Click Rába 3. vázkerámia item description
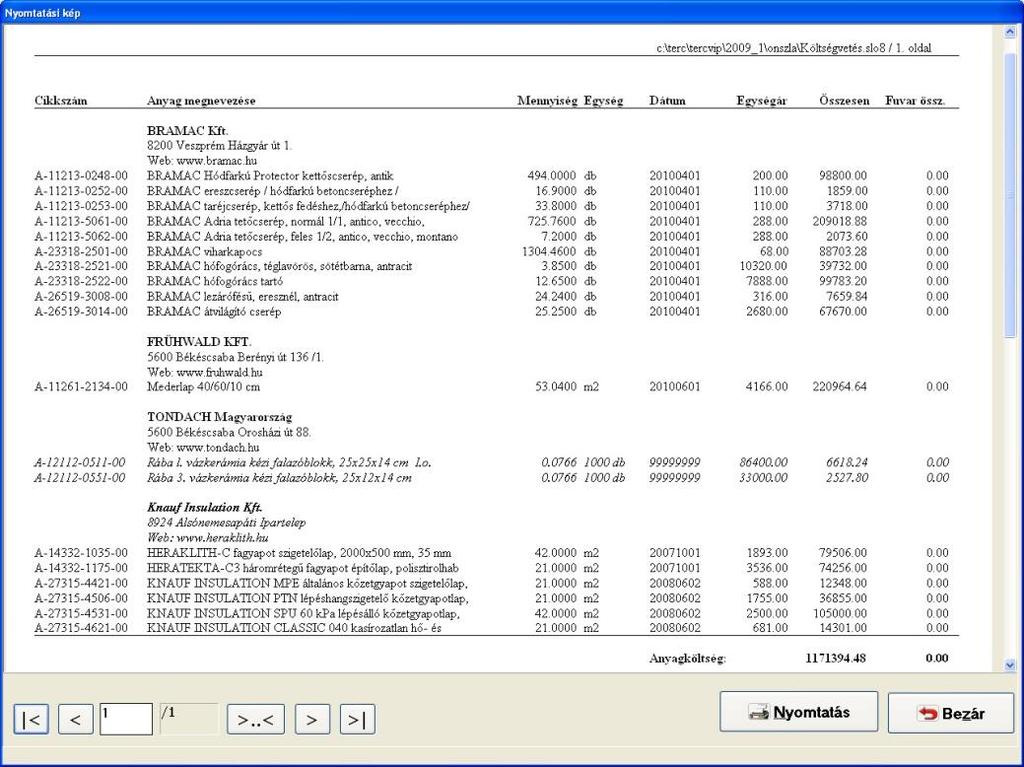 click(280, 478)
